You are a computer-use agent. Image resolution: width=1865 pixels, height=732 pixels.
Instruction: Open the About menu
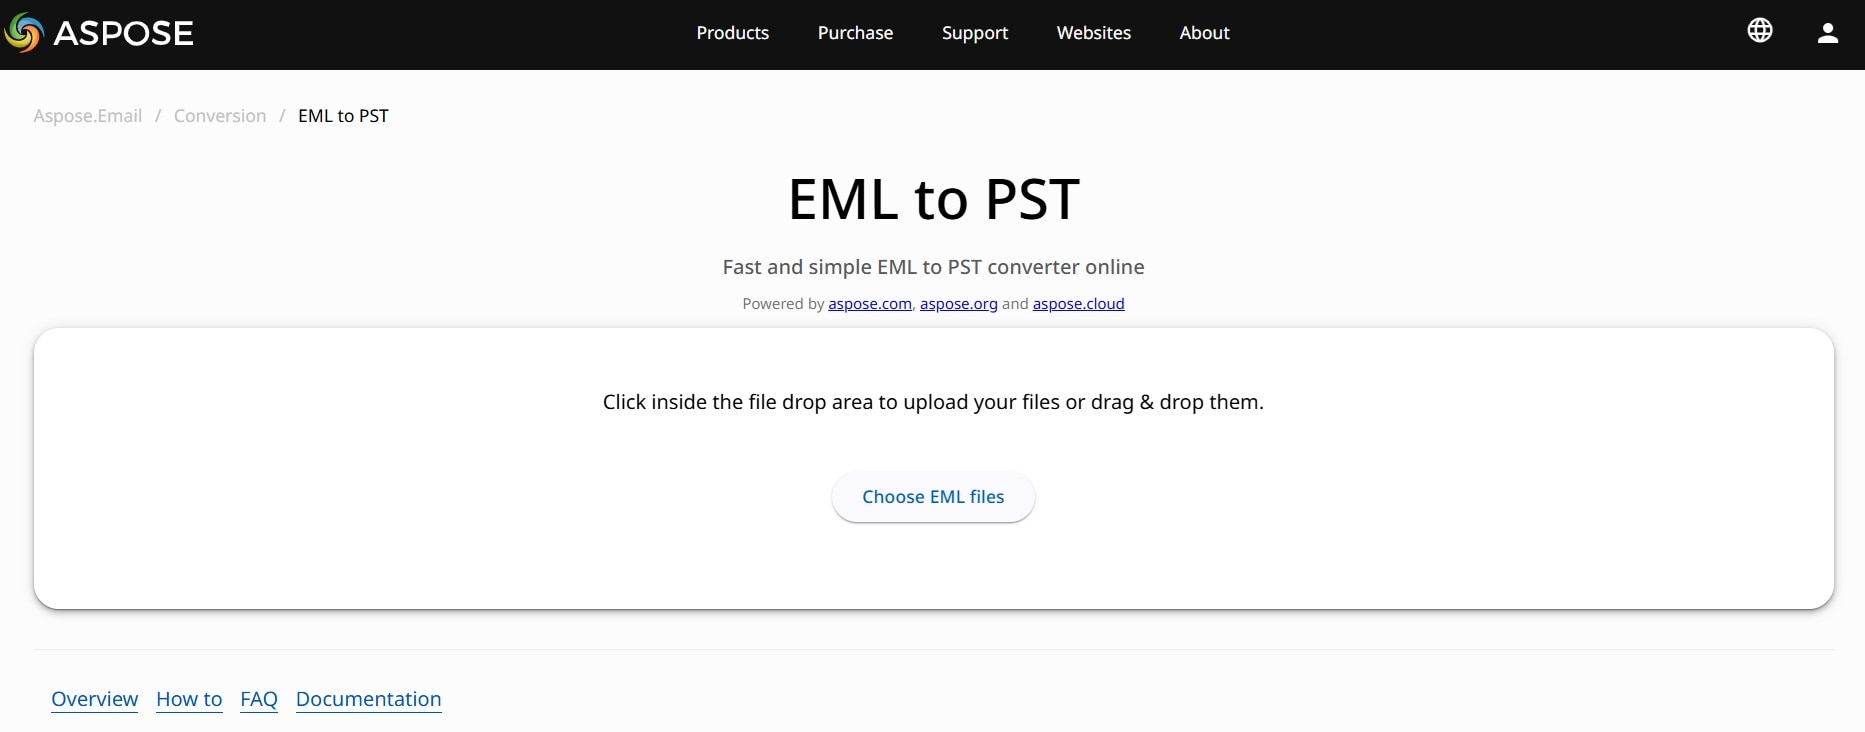(x=1204, y=33)
